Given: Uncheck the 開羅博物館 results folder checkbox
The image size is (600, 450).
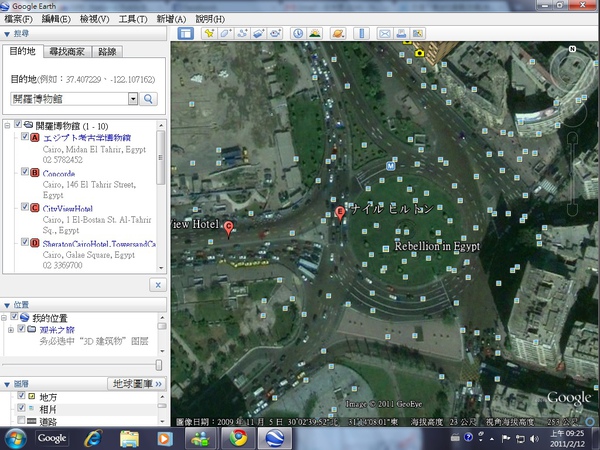Looking at the screenshot, I should pos(18,124).
